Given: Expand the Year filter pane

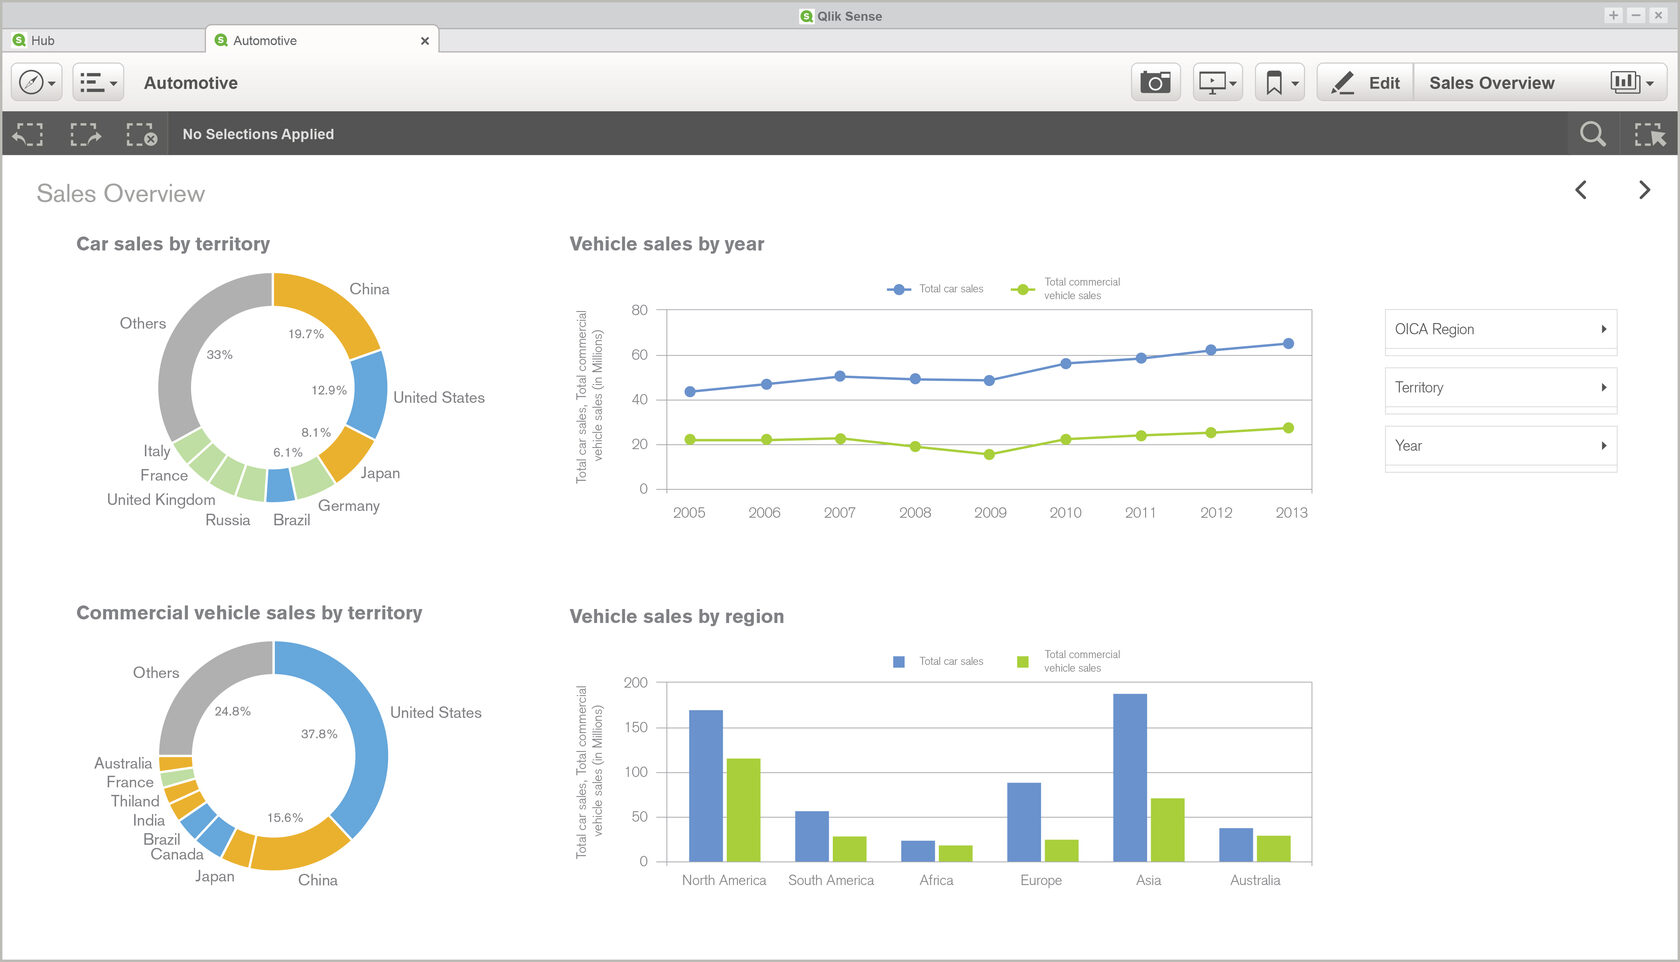Looking at the screenshot, I should [x=1500, y=446].
